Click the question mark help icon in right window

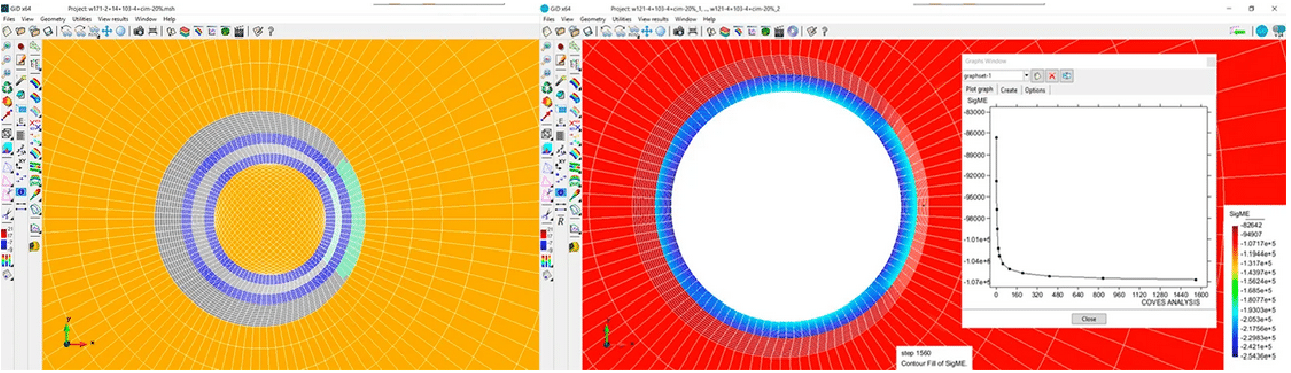824,31
